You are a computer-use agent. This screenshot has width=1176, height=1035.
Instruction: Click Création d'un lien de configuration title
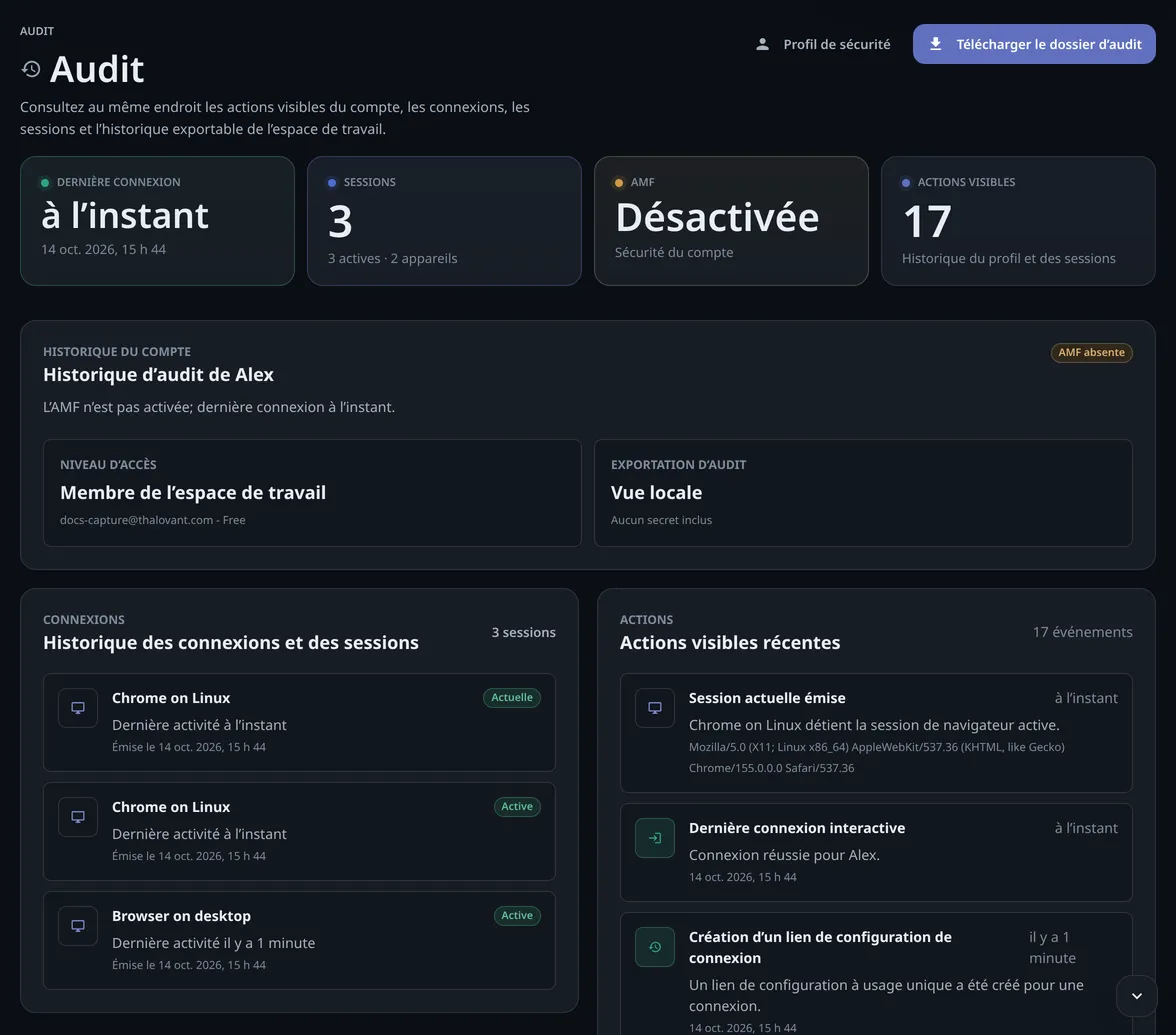pos(820,947)
